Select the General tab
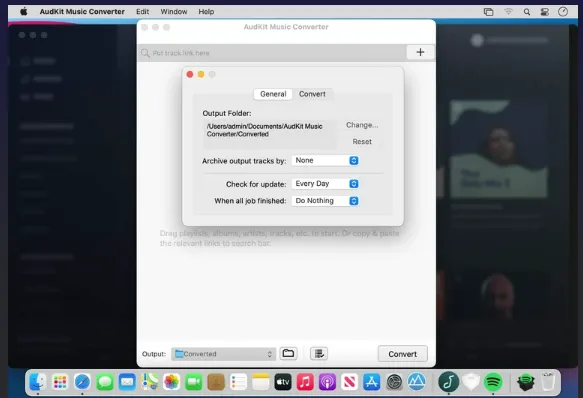This screenshot has width=583, height=398. tap(273, 94)
